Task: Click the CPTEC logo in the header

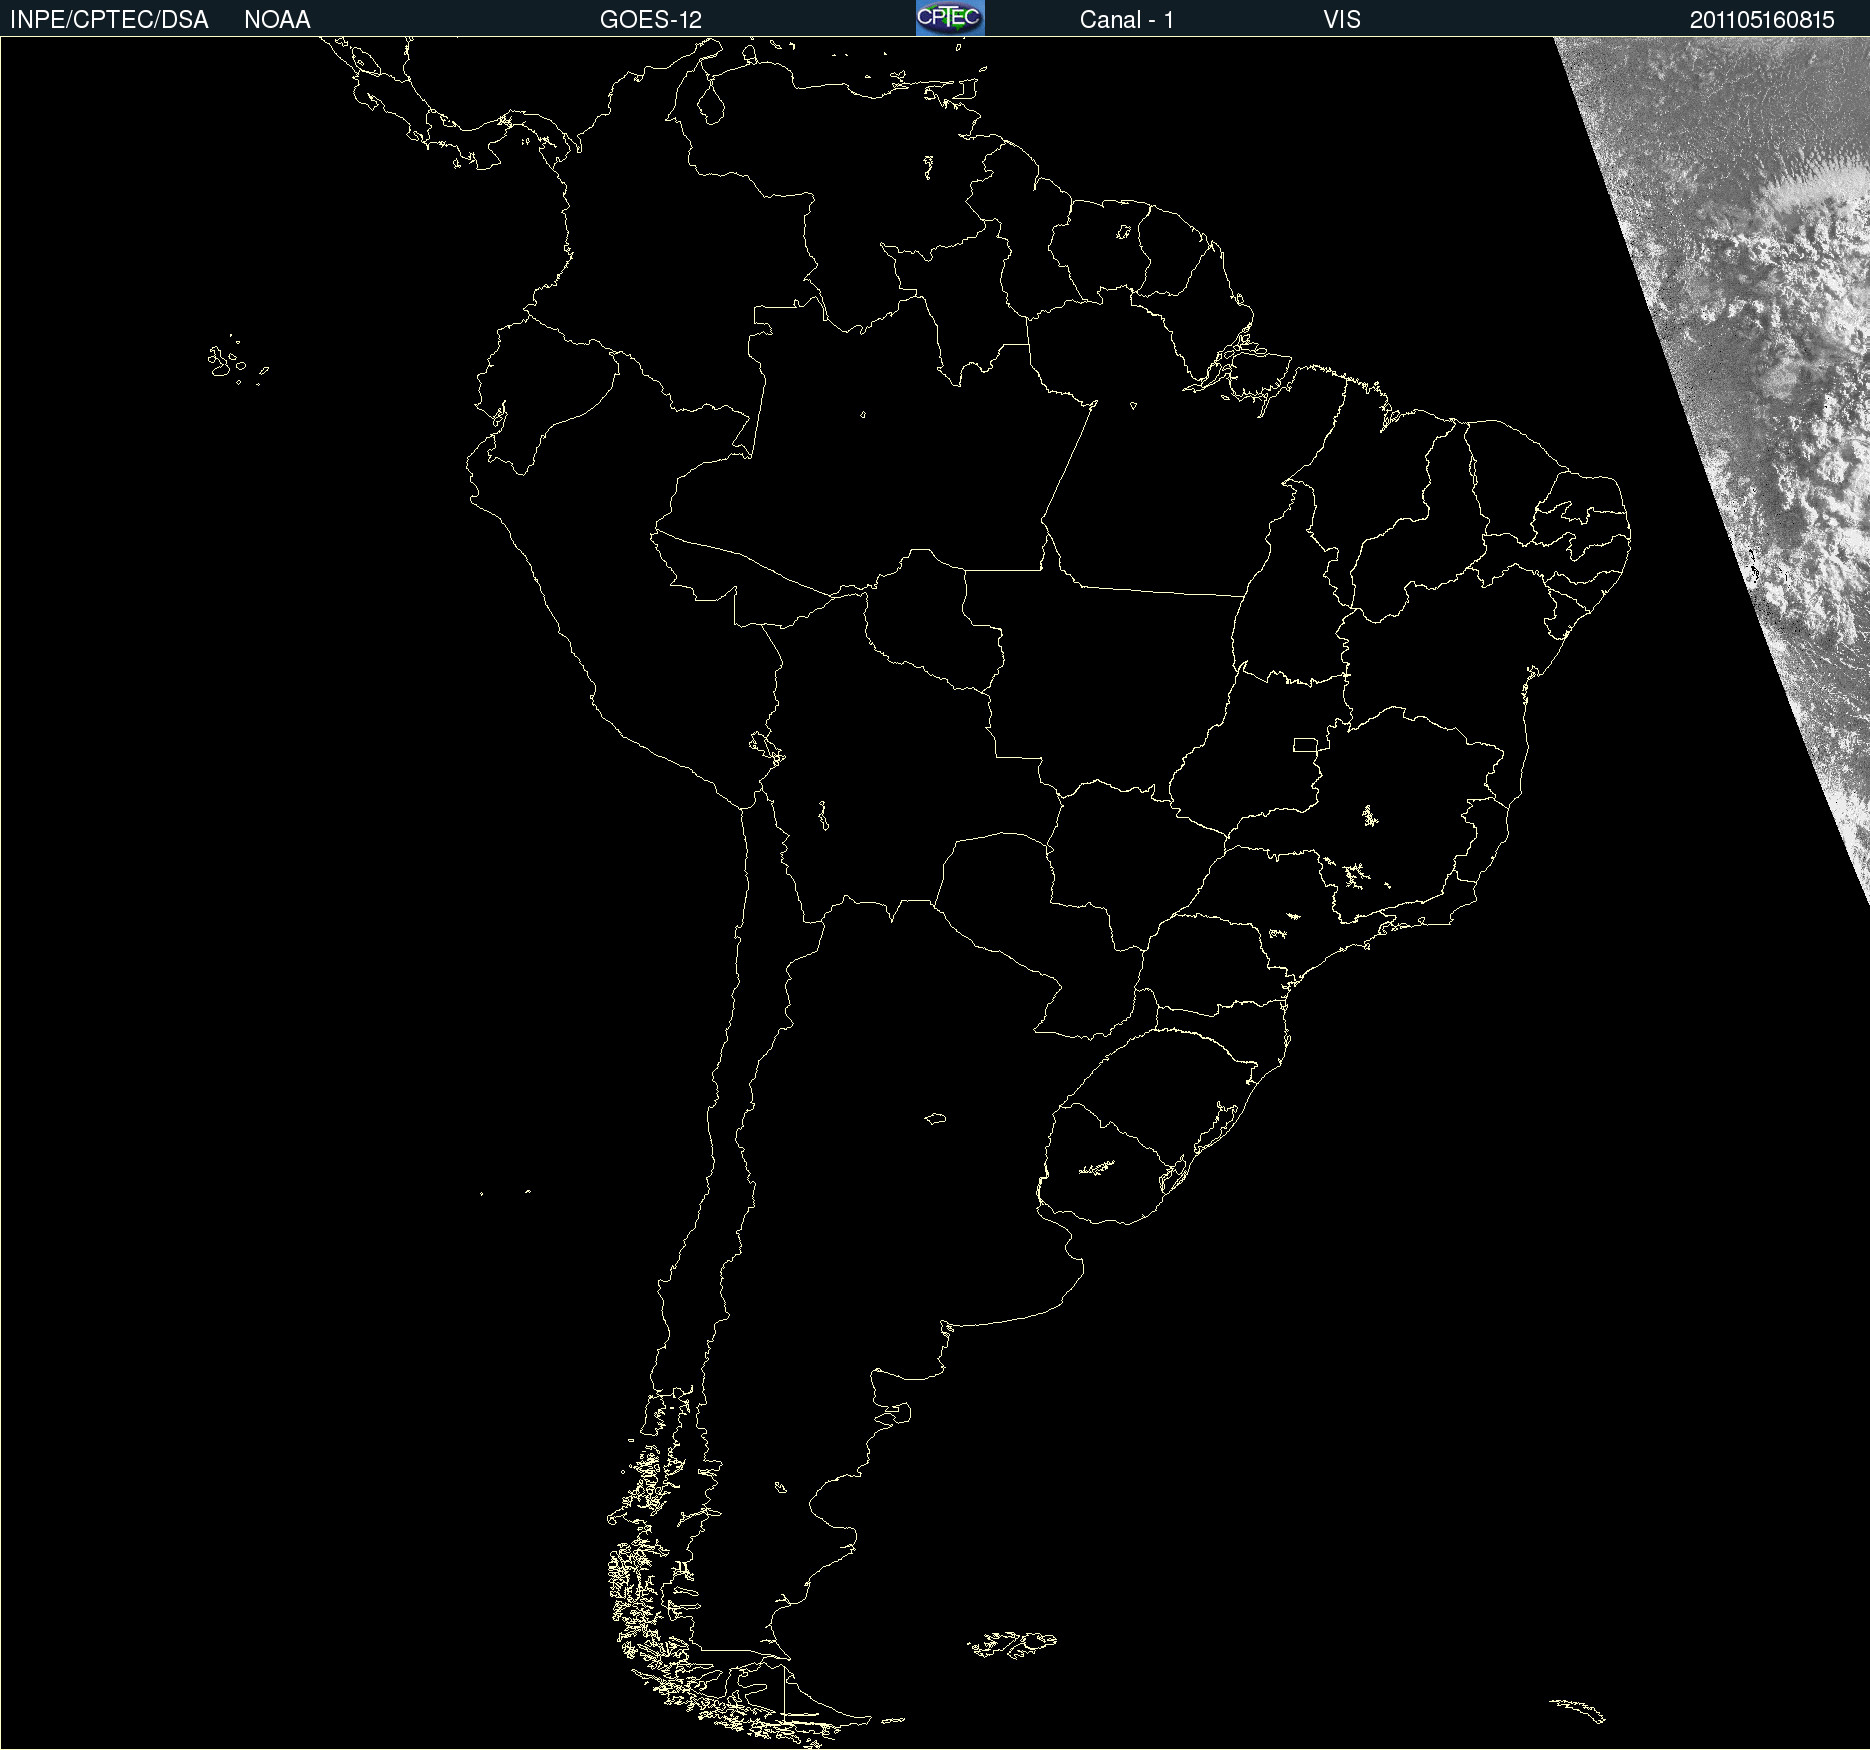Action: pyautogui.click(x=950, y=18)
